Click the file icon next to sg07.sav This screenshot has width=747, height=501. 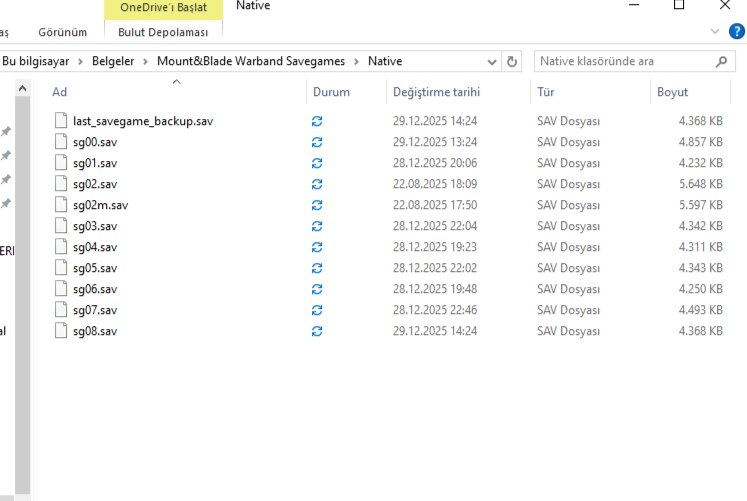[x=61, y=309]
